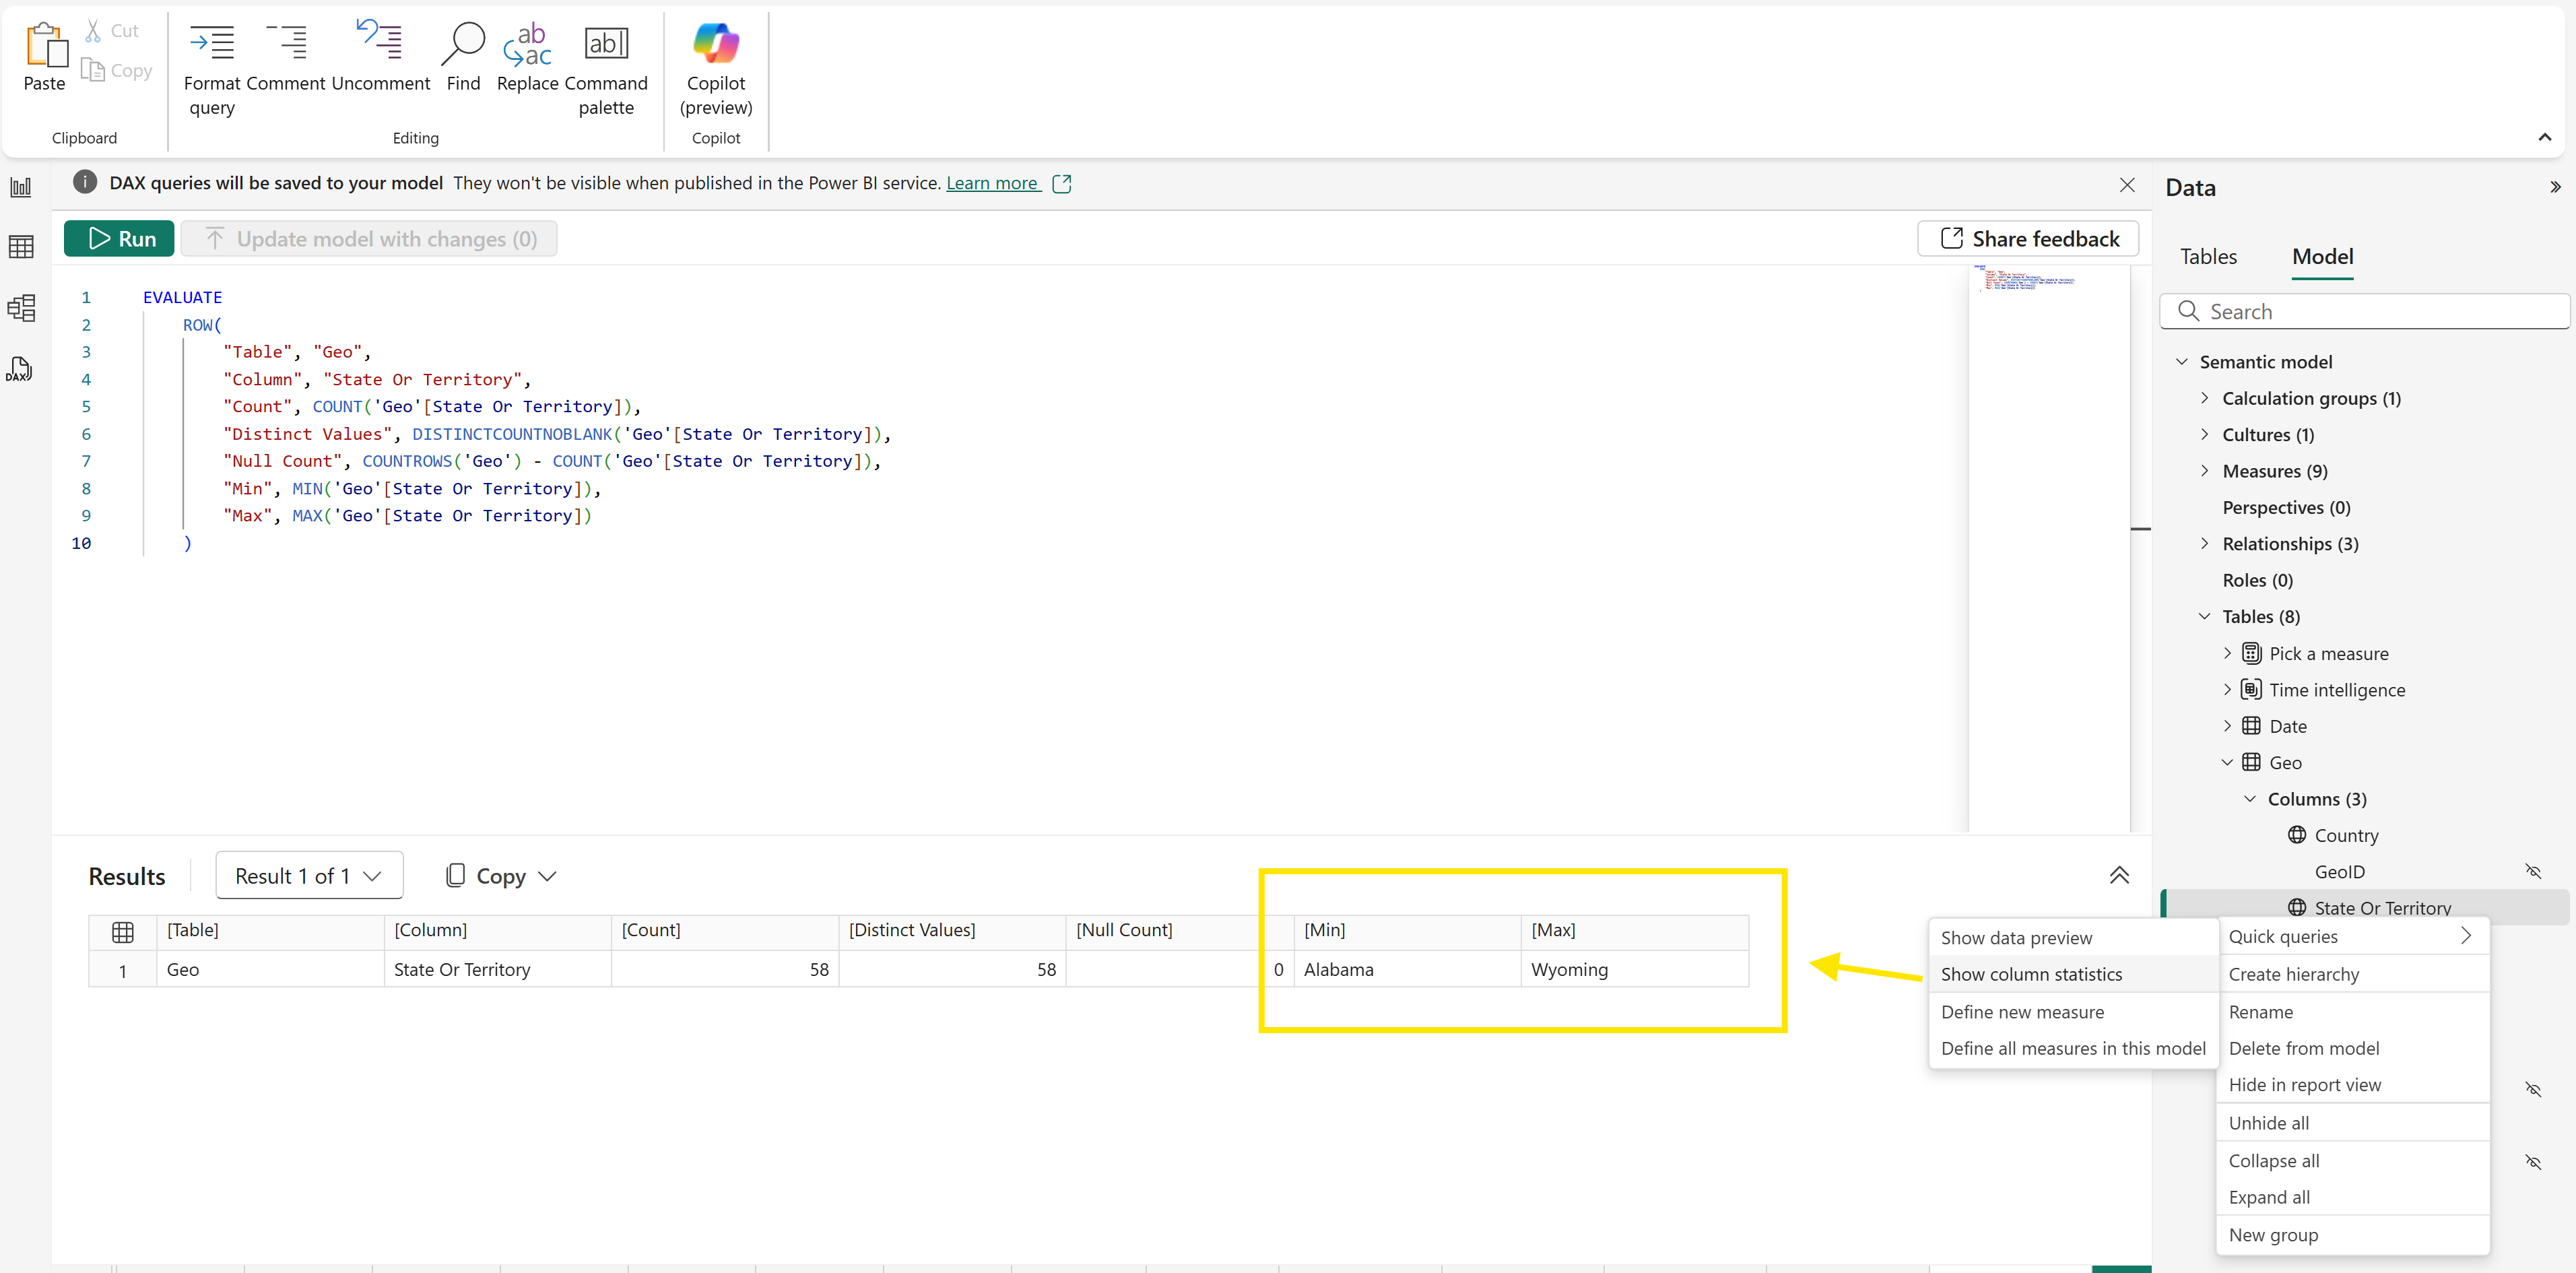The width and height of the screenshot is (2576, 1273).
Task: Click the green Run button
Action: (119, 239)
